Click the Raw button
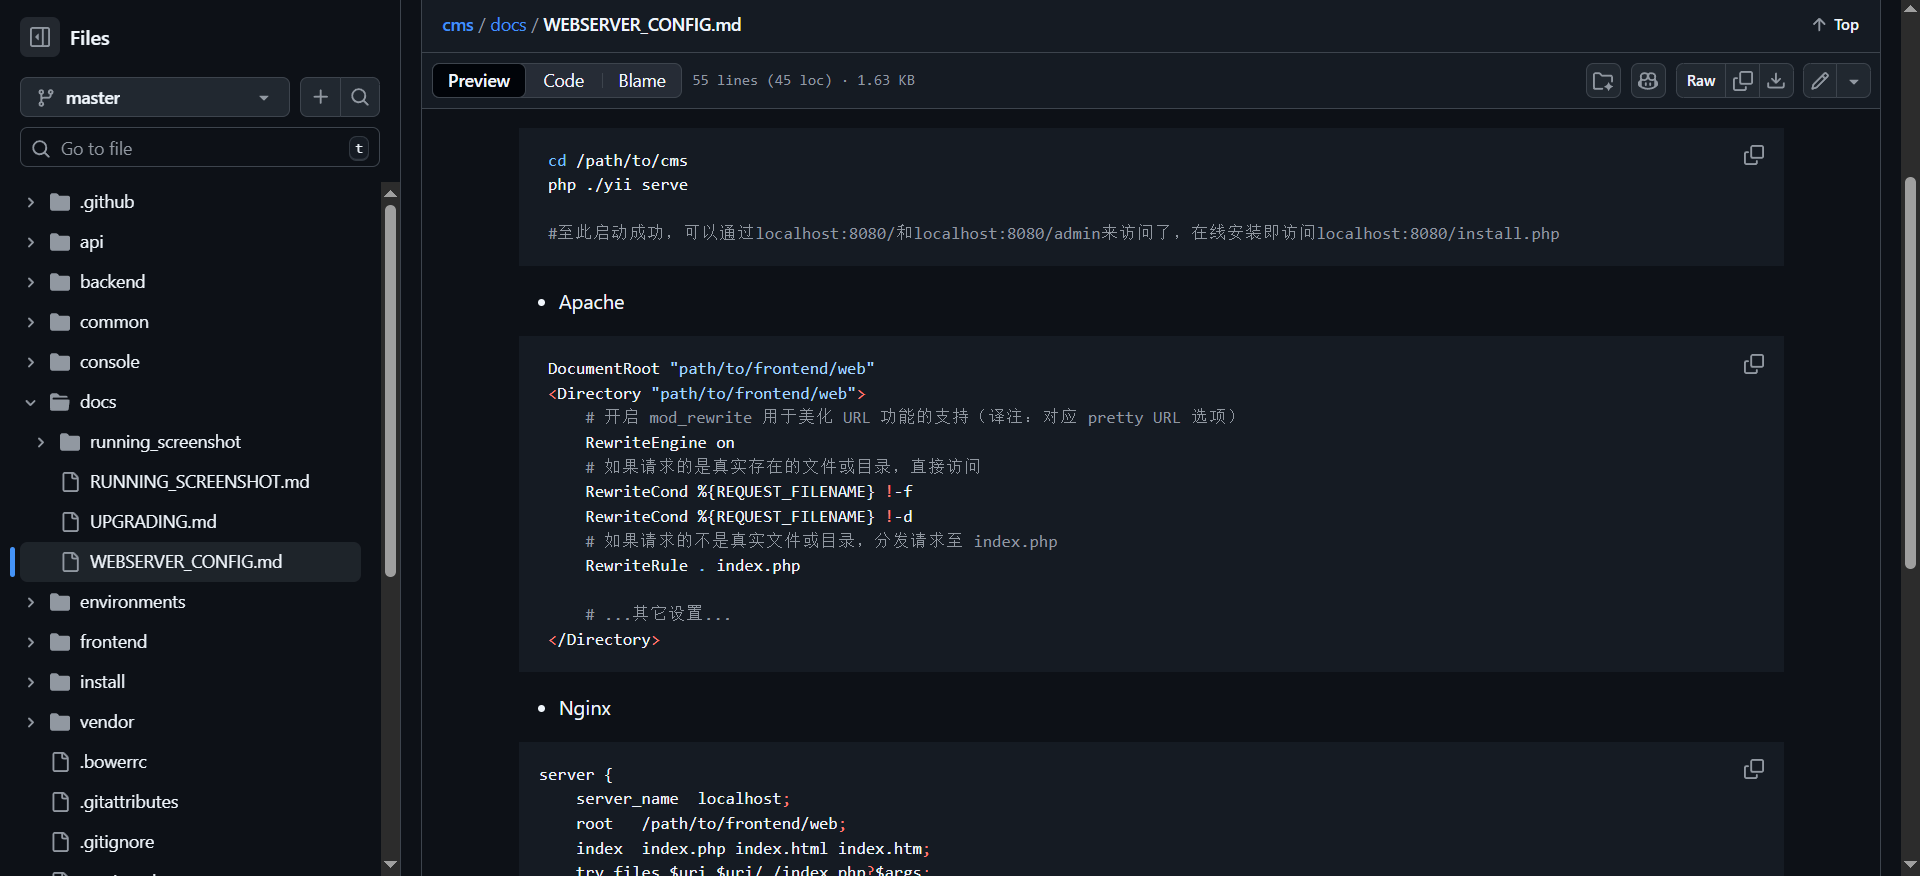The width and height of the screenshot is (1920, 876). pyautogui.click(x=1700, y=81)
